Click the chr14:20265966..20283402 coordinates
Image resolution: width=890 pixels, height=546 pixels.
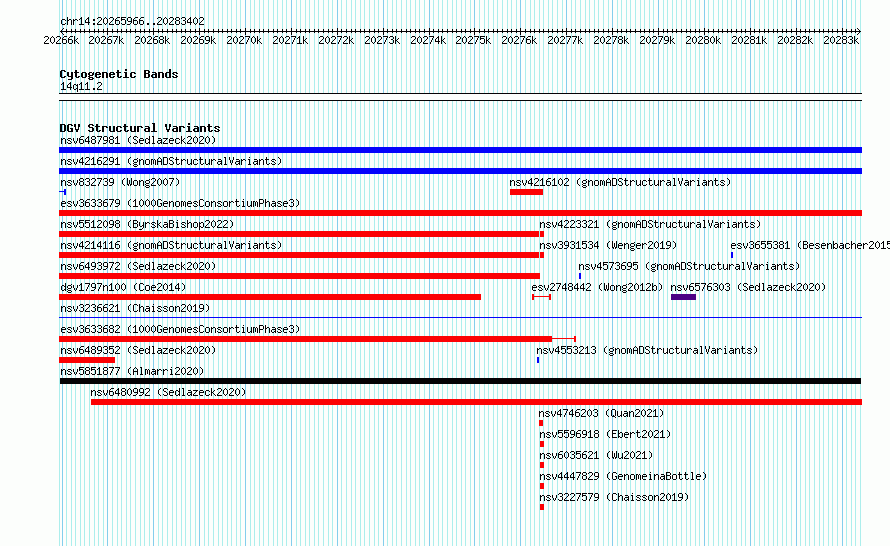[132, 21]
